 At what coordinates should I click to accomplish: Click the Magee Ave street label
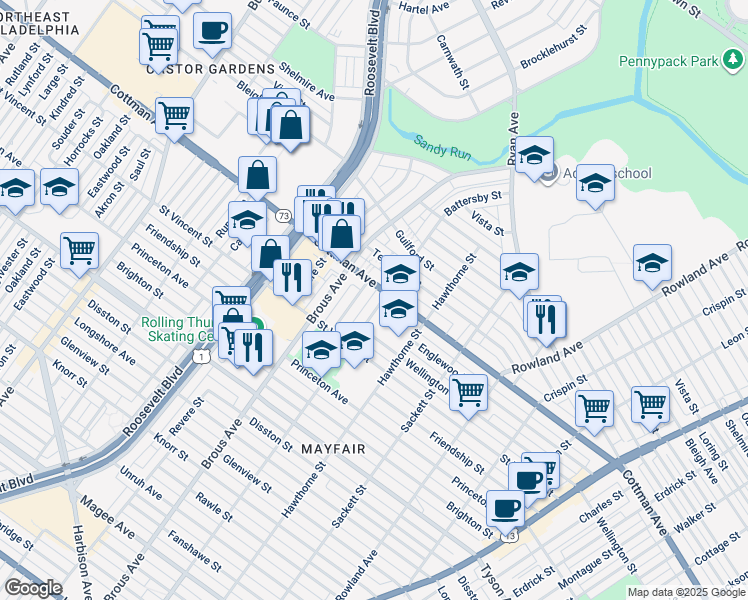pyautogui.click(x=107, y=517)
